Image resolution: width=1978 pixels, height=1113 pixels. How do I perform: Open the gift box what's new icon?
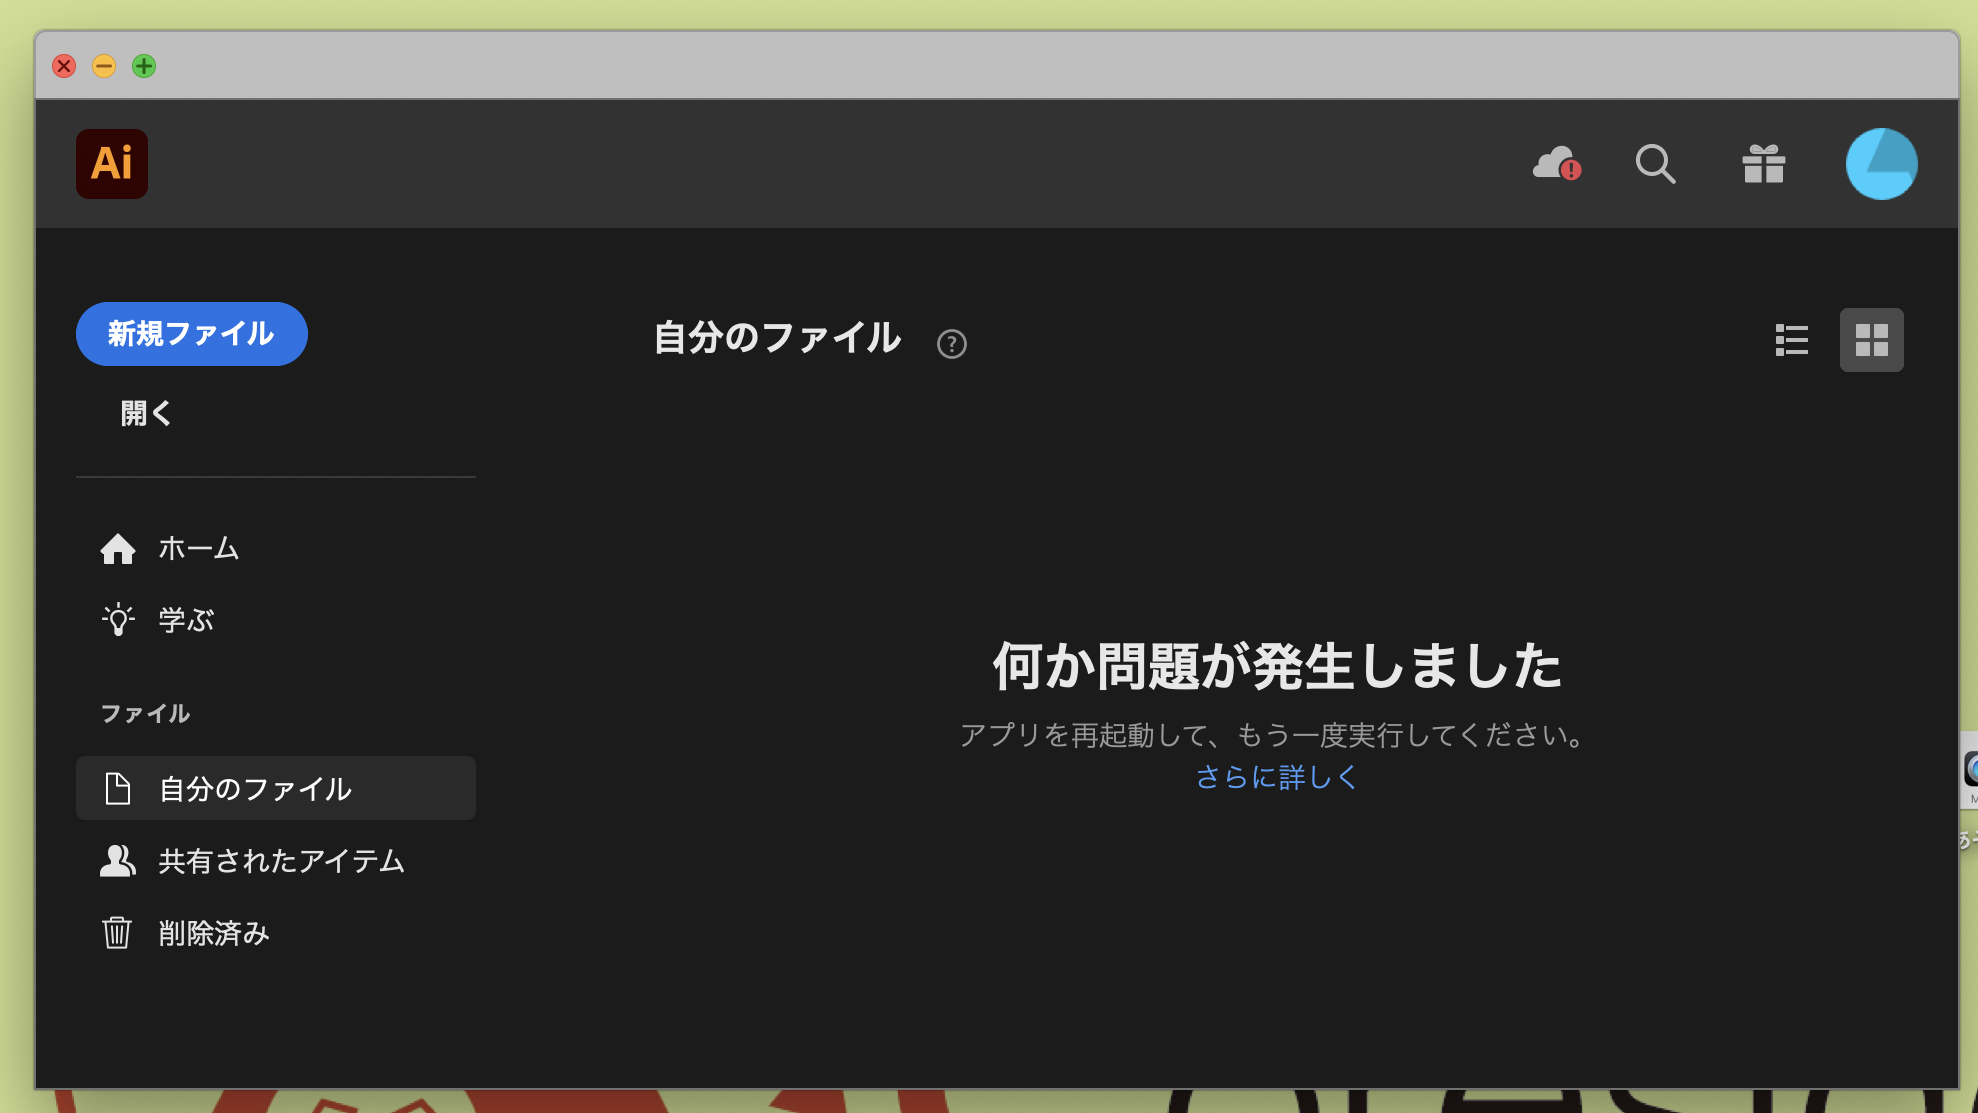[1763, 164]
